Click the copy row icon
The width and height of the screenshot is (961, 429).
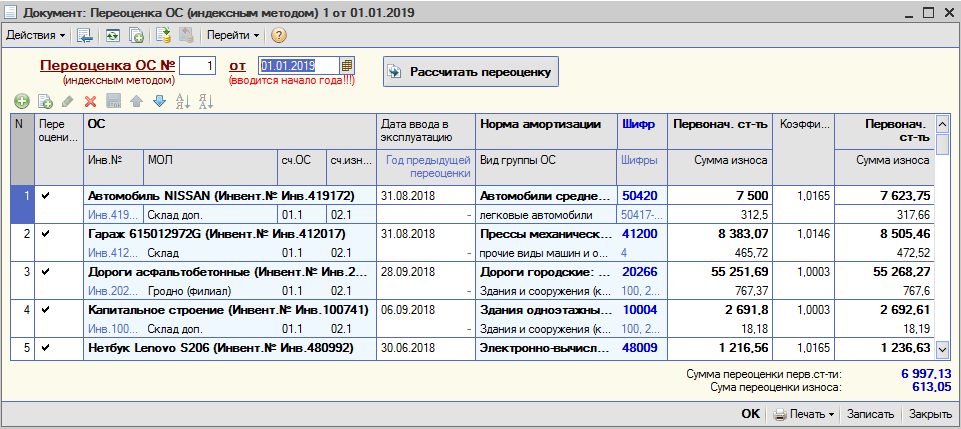point(45,101)
